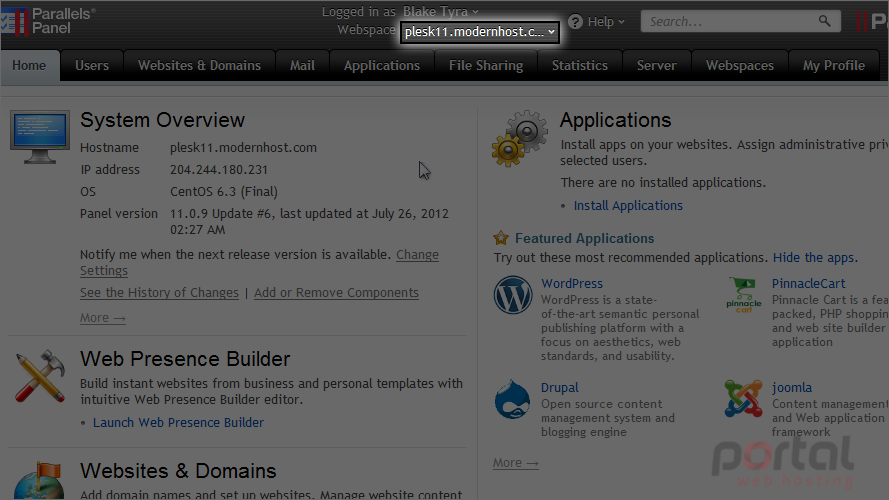
Task: Open the My Profile tab
Action: coord(833,65)
